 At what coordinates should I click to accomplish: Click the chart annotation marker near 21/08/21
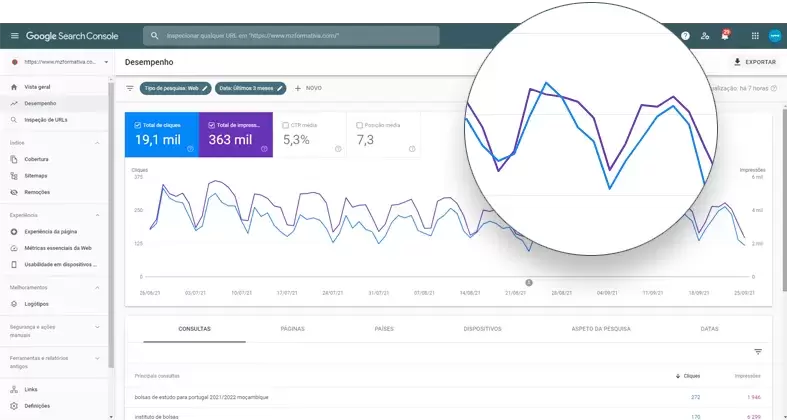(529, 283)
